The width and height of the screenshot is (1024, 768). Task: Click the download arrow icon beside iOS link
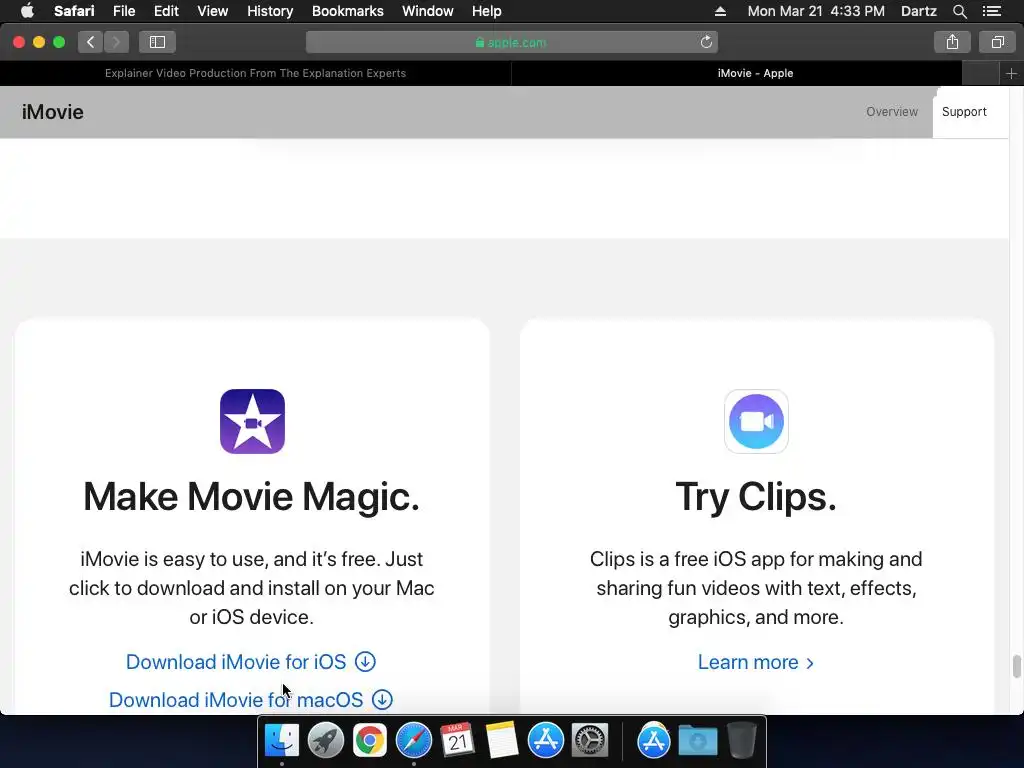point(366,662)
